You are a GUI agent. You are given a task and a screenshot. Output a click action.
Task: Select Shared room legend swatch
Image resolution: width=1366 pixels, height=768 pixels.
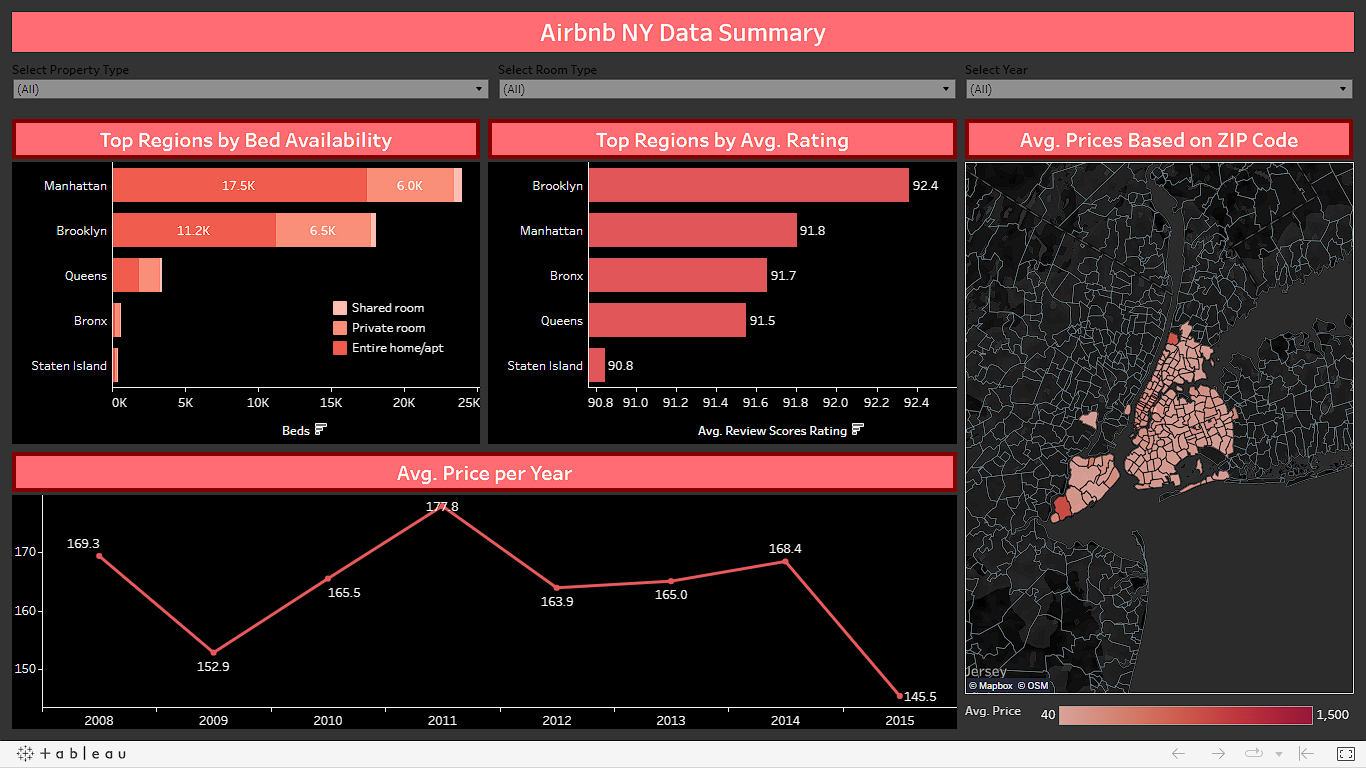point(340,308)
